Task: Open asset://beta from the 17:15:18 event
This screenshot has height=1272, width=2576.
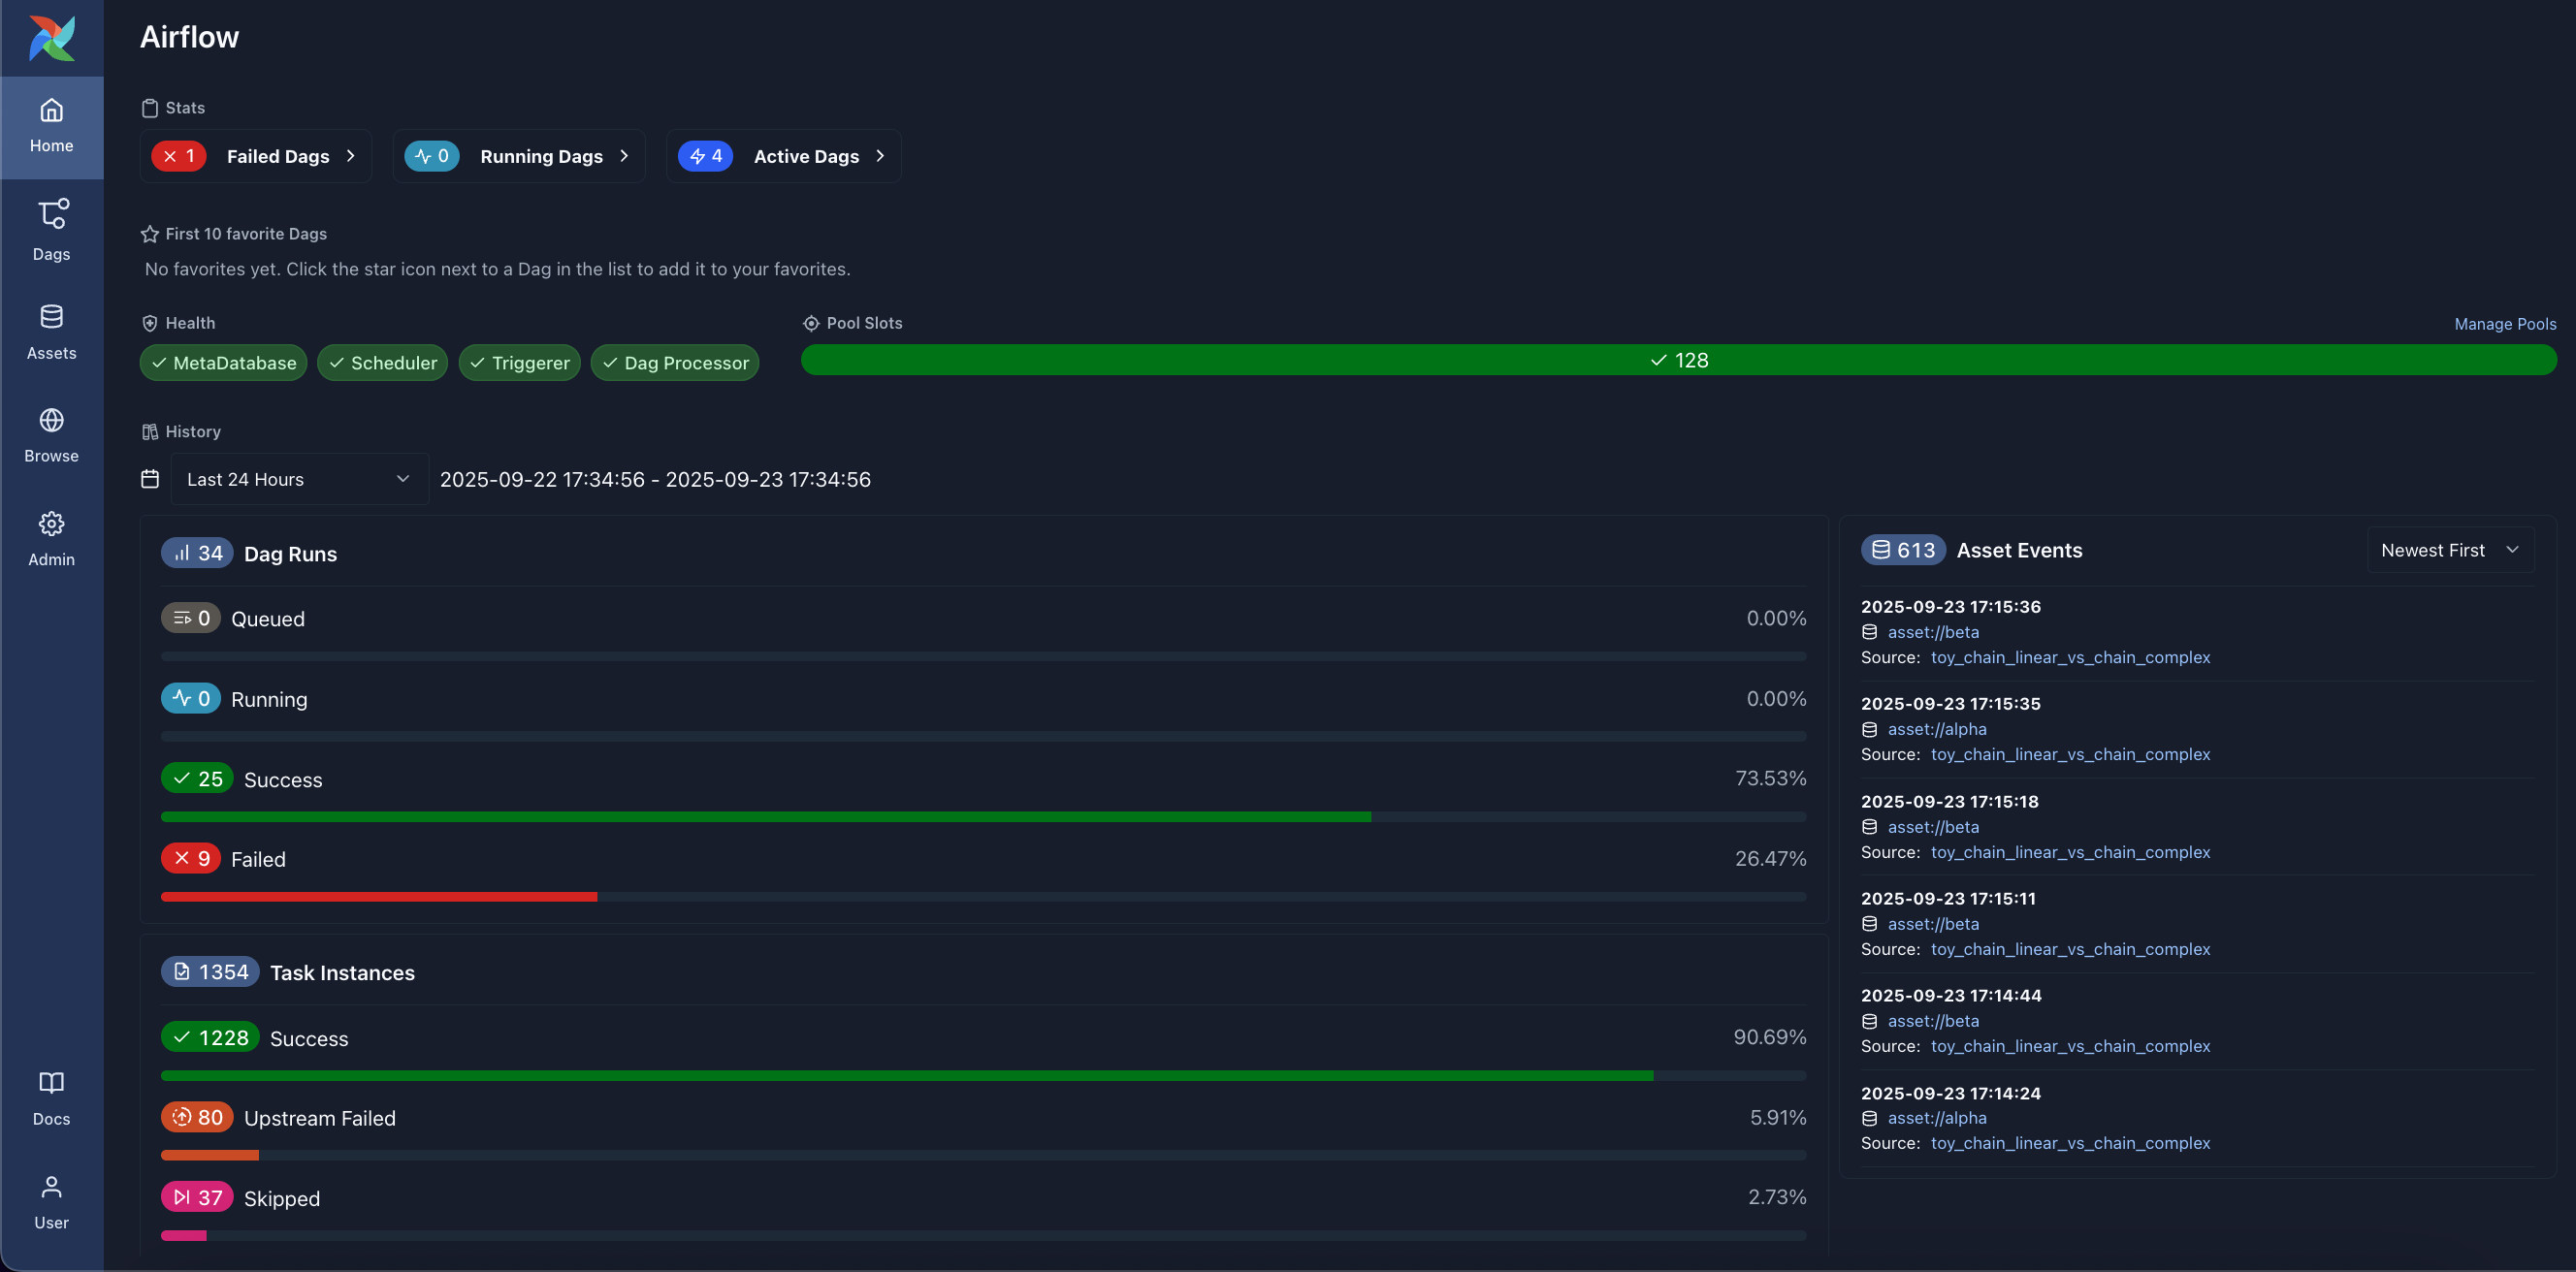Action: click(1933, 827)
